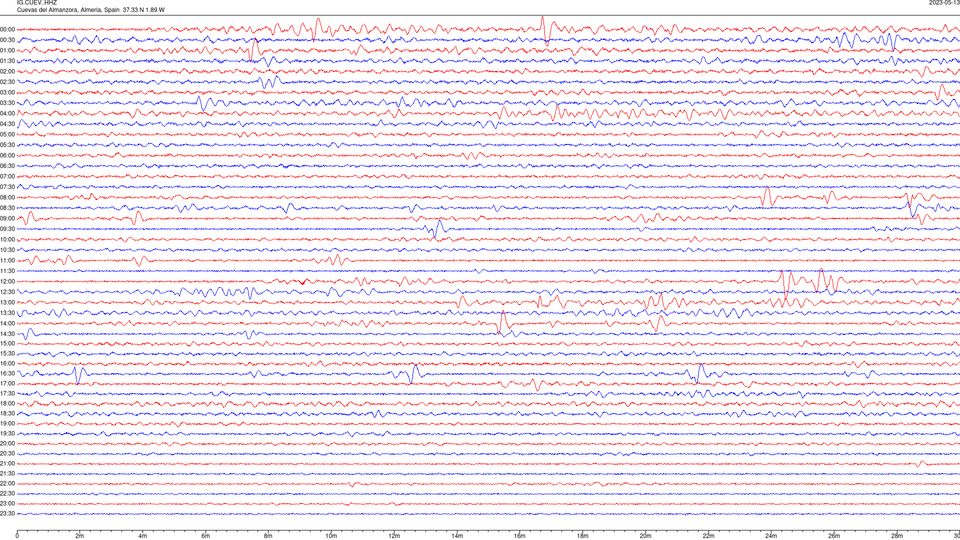Select the 23:00 trace time label
This screenshot has width=960, height=540.
[7, 504]
